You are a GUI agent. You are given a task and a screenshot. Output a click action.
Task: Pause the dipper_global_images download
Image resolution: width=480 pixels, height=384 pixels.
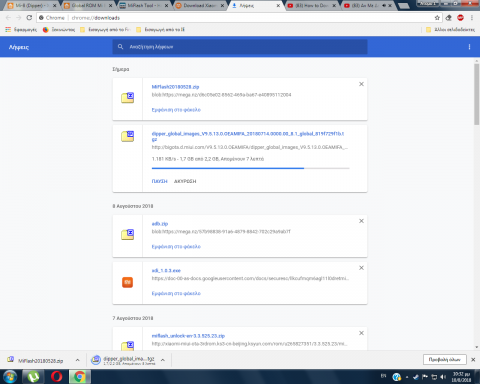click(x=159, y=181)
